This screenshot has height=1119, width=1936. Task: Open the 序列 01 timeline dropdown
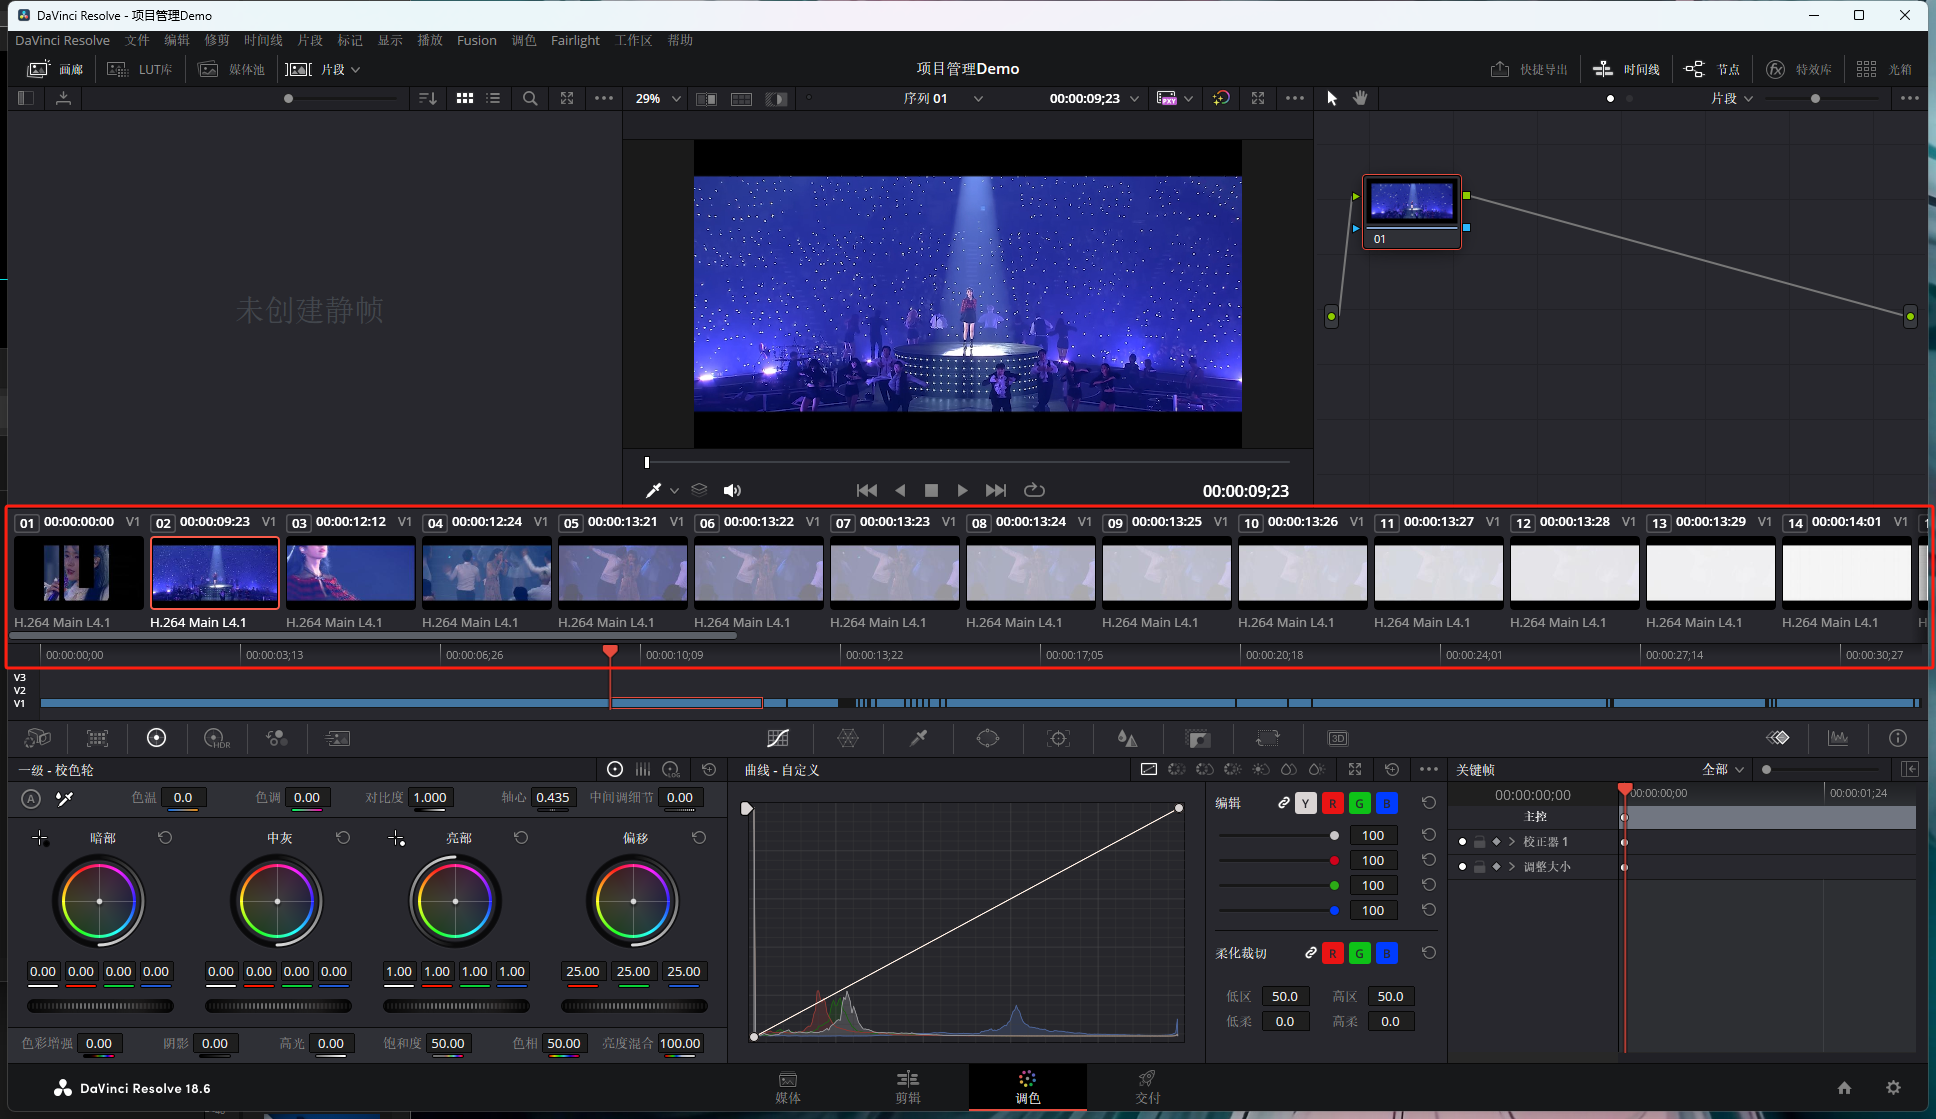pos(943,98)
